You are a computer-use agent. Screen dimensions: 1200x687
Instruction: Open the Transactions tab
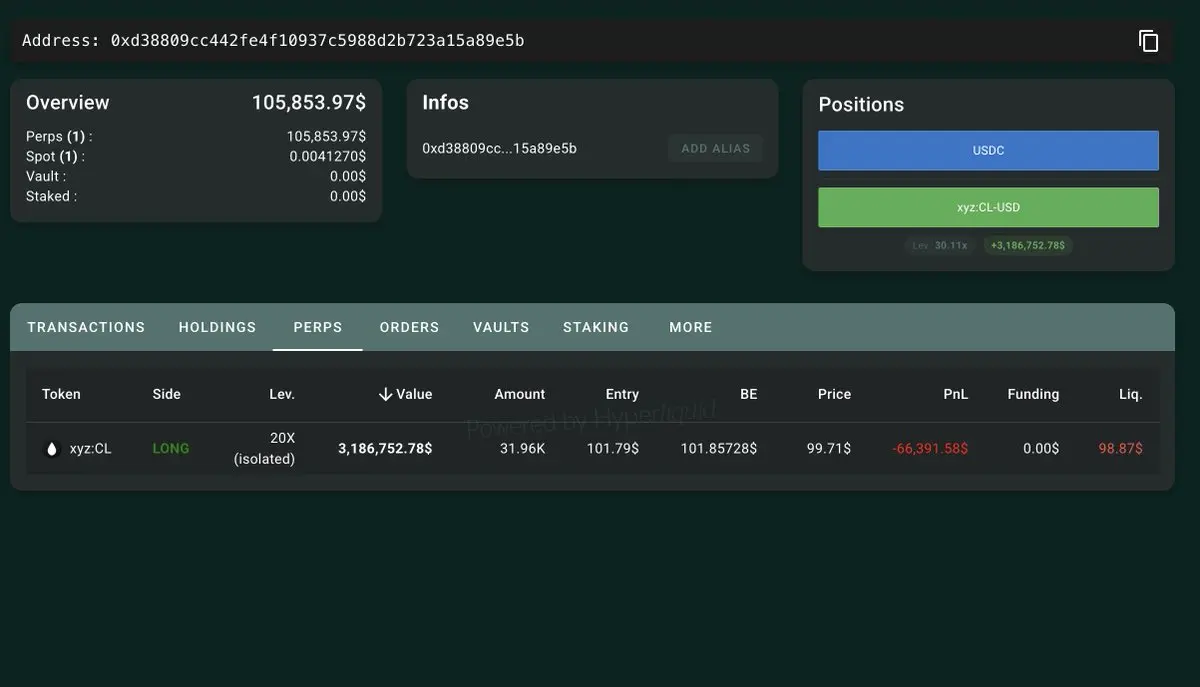pyautogui.click(x=86, y=327)
